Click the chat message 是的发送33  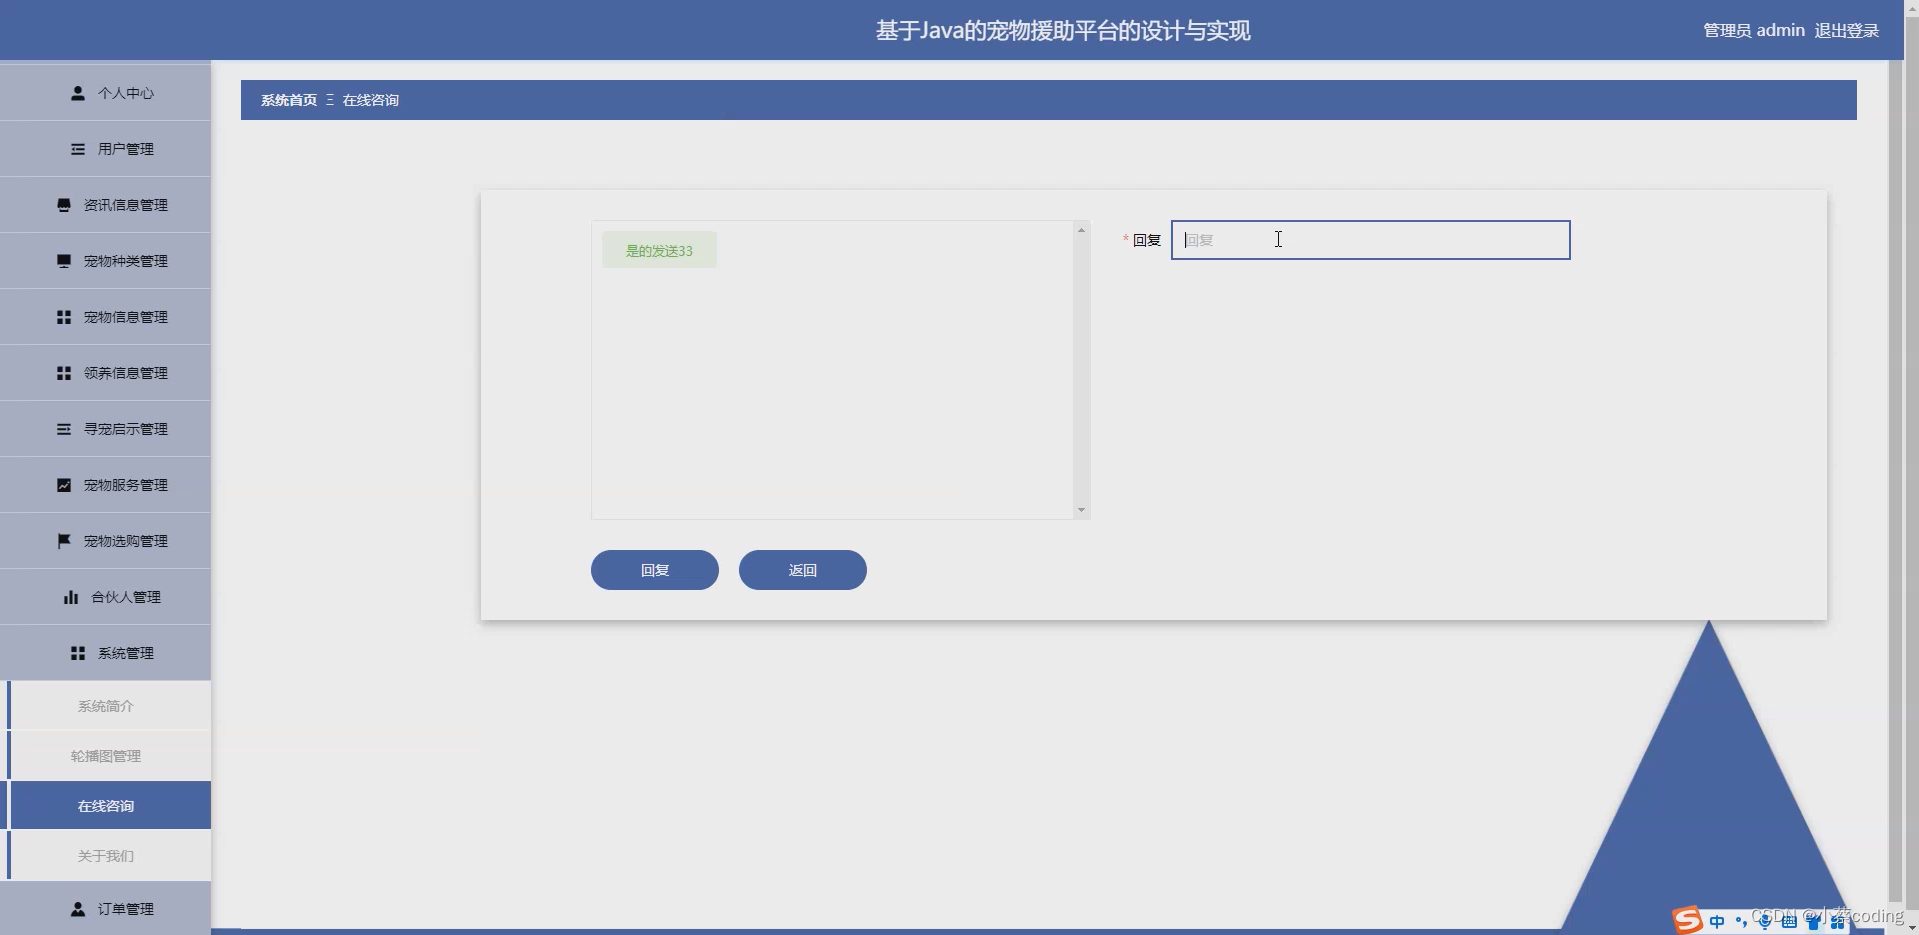point(659,251)
